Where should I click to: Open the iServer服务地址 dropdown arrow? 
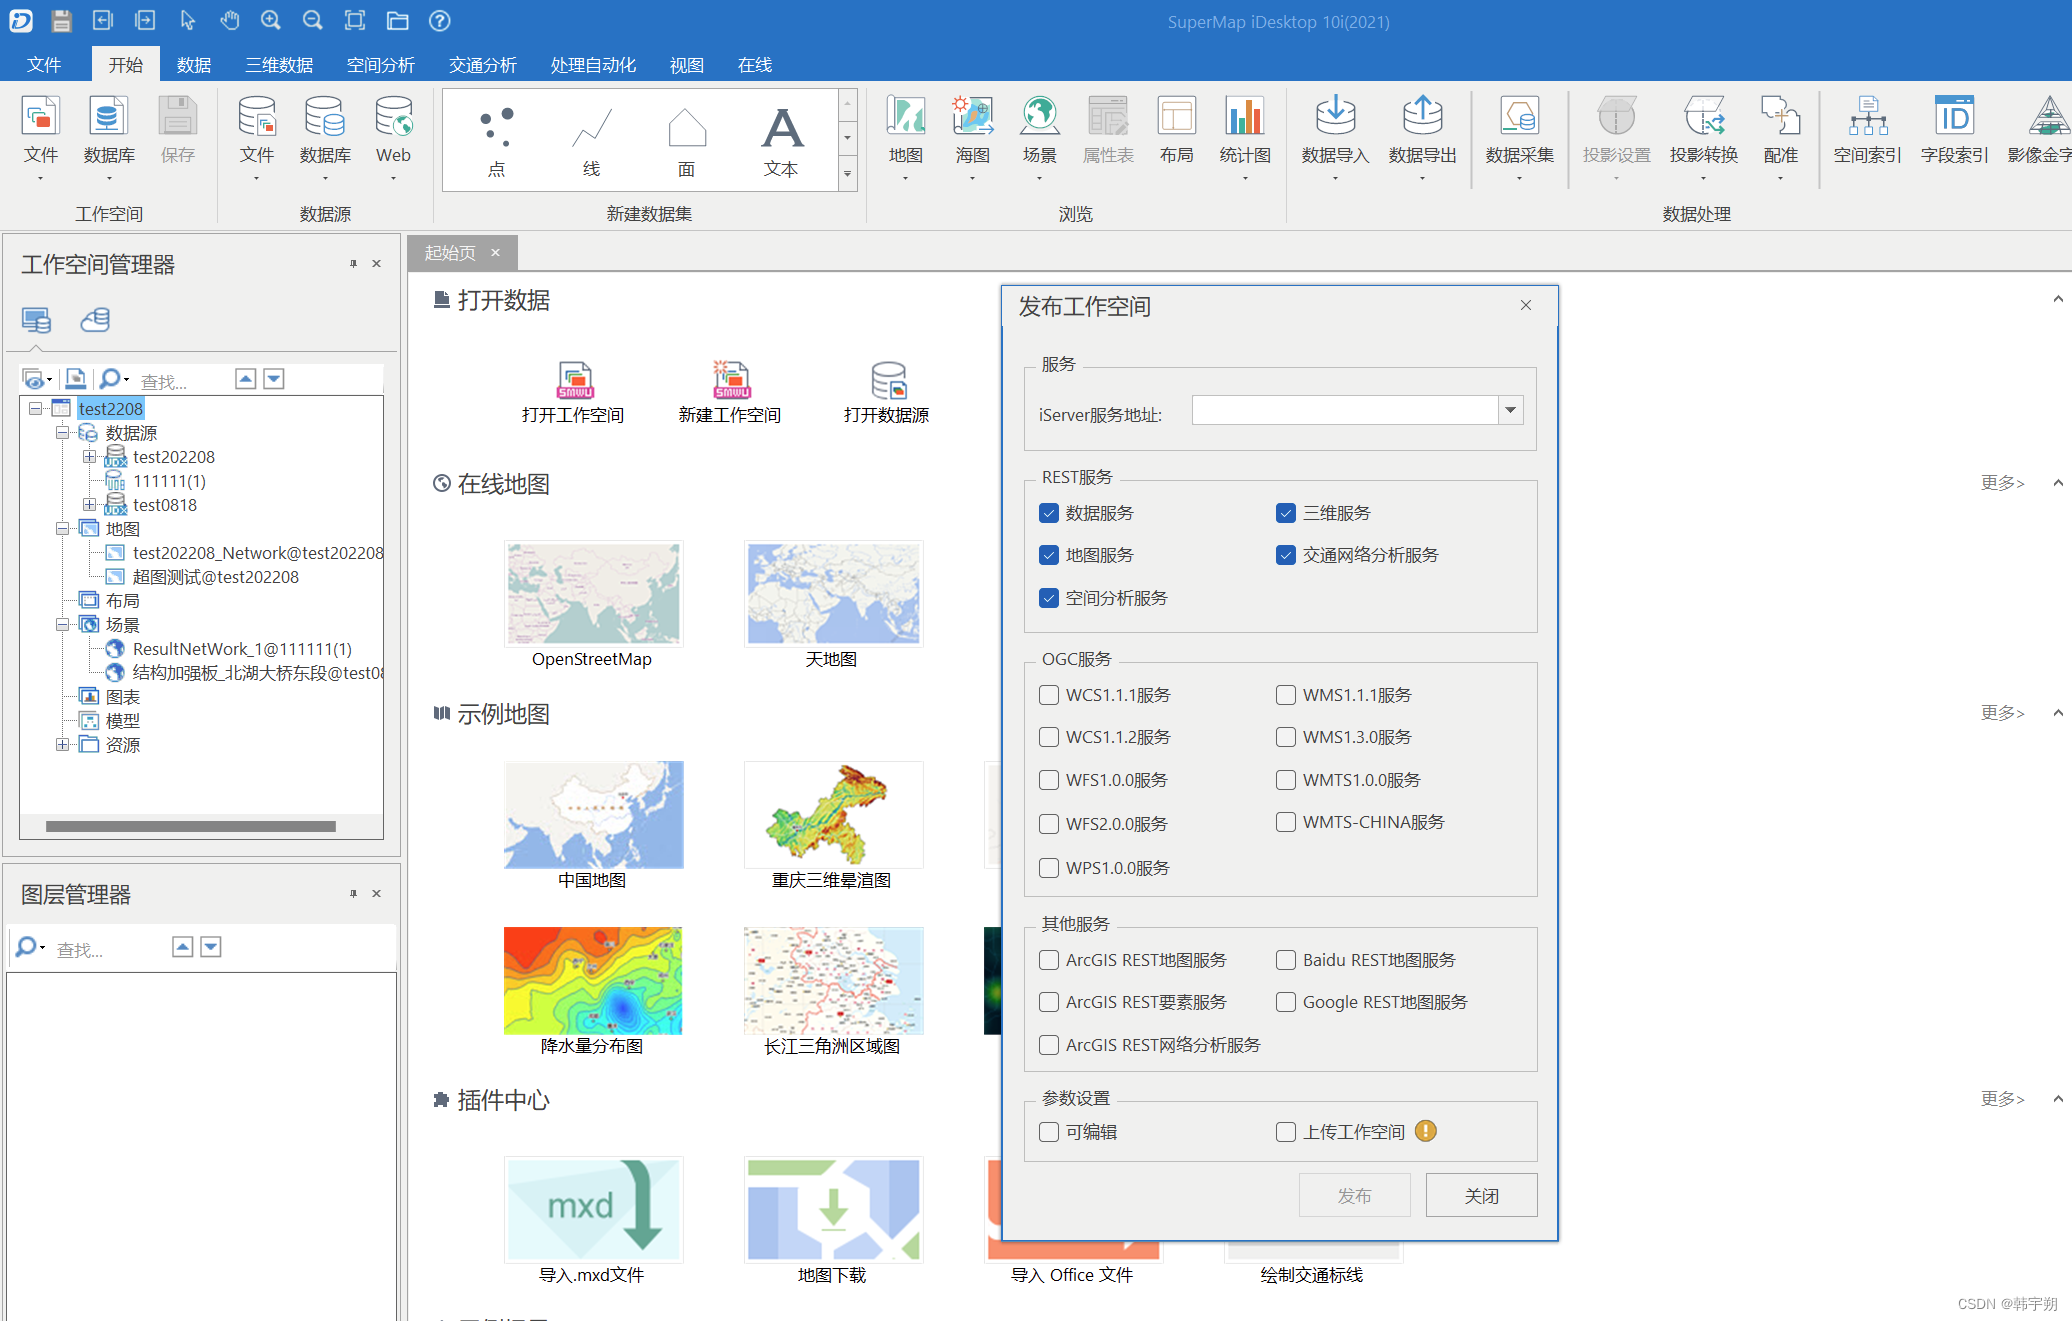point(1510,410)
